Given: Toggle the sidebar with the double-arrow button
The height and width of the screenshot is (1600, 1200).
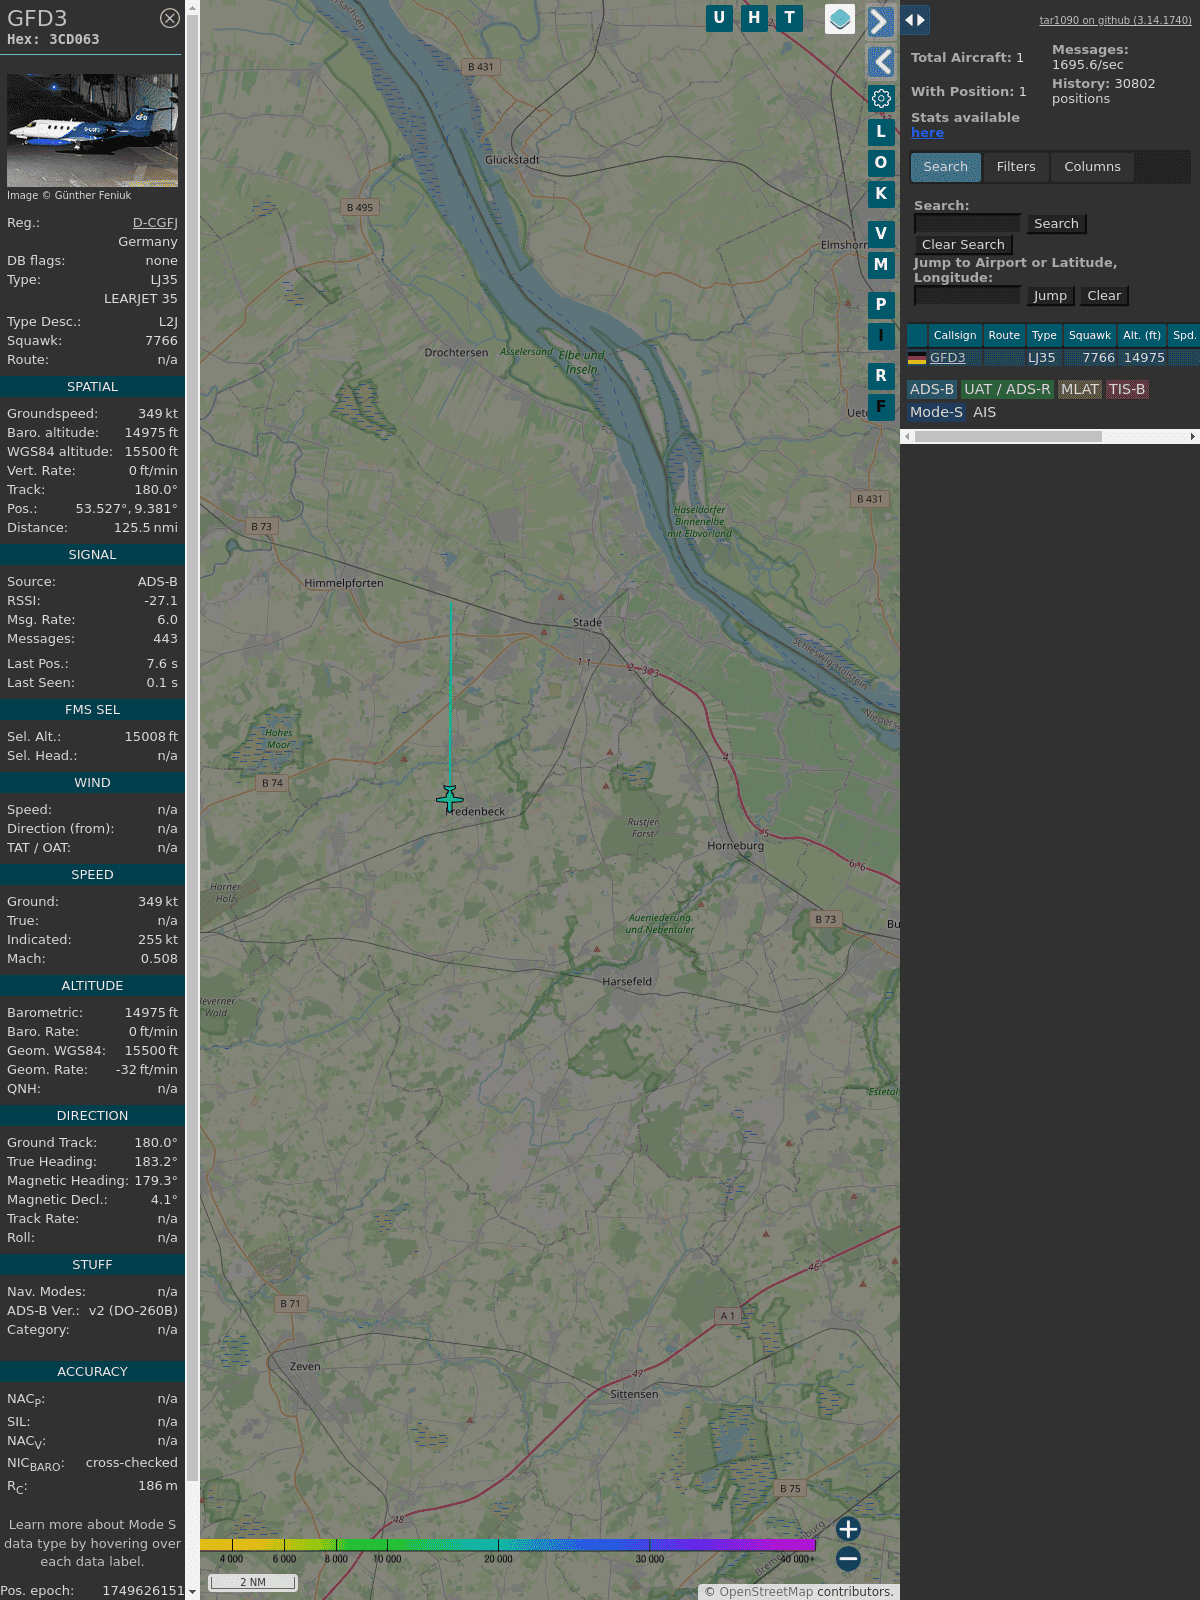Looking at the screenshot, I should pyautogui.click(x=915, y=19).
